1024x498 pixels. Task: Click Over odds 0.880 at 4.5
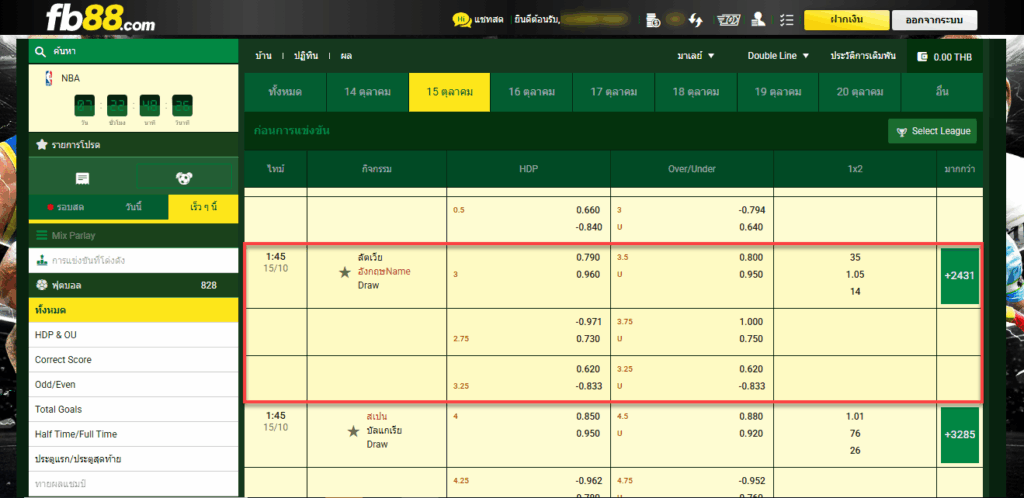[x=751, y=416]
